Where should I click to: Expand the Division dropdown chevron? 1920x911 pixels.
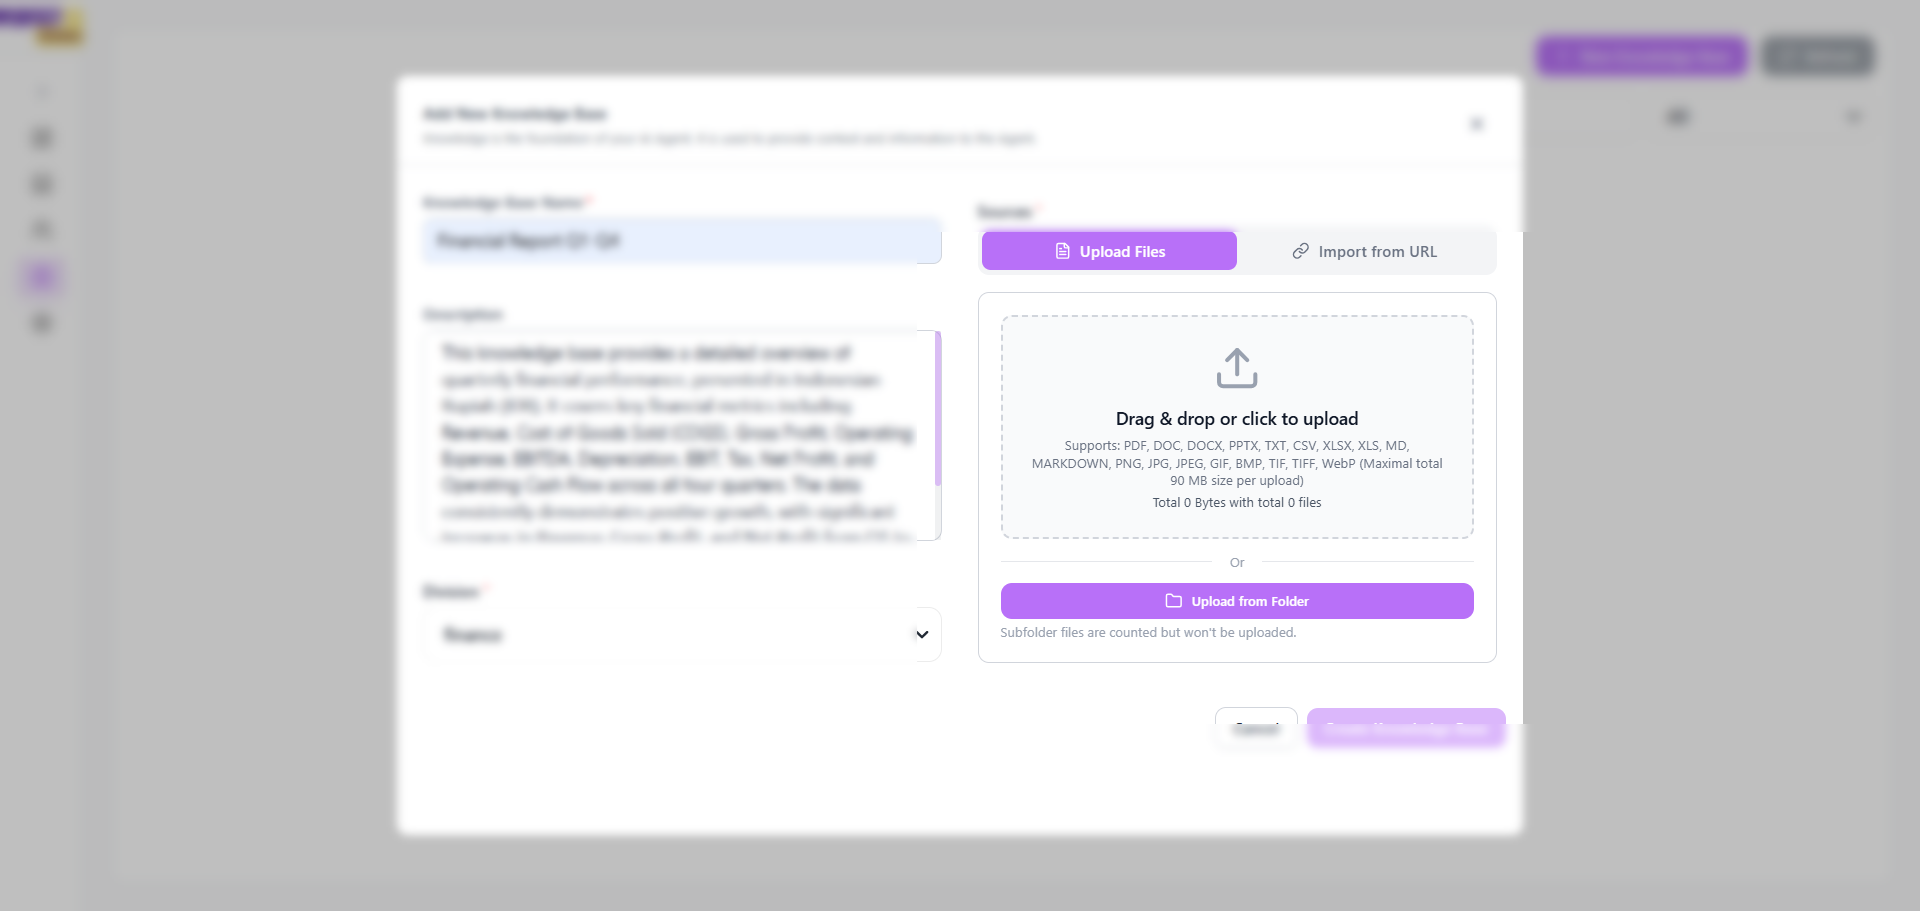922,634
